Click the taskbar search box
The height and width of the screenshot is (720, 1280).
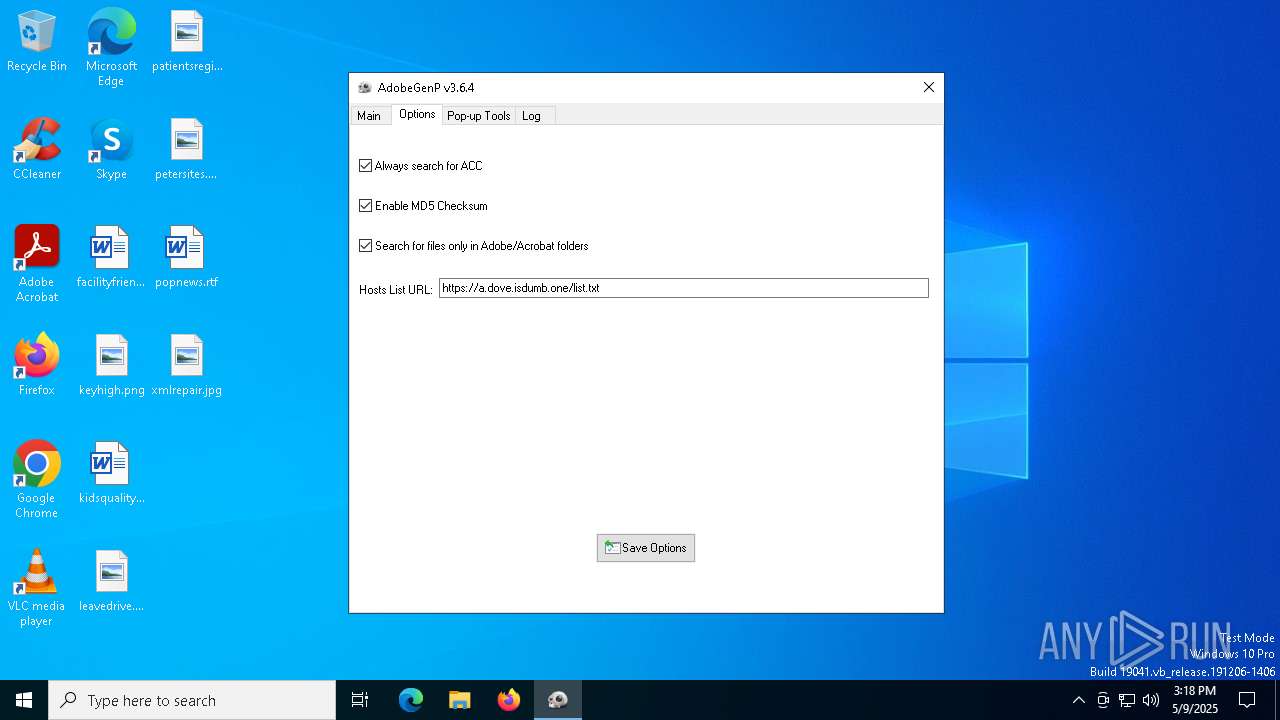click(x=192, y=700)
